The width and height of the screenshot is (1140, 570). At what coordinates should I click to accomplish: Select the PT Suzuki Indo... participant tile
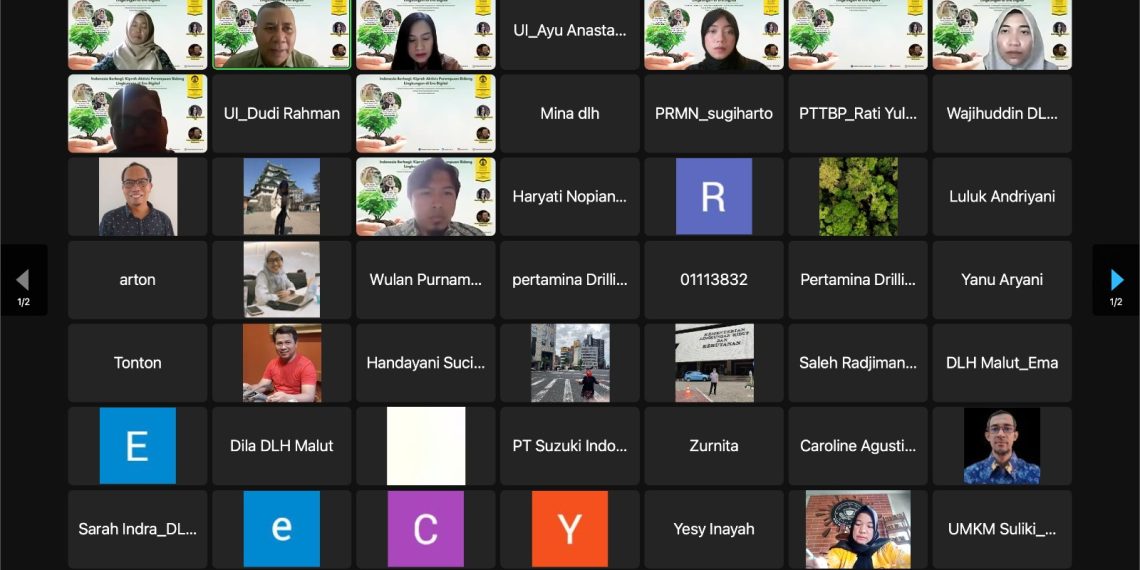pyautogui.click(x=570, y=446)
